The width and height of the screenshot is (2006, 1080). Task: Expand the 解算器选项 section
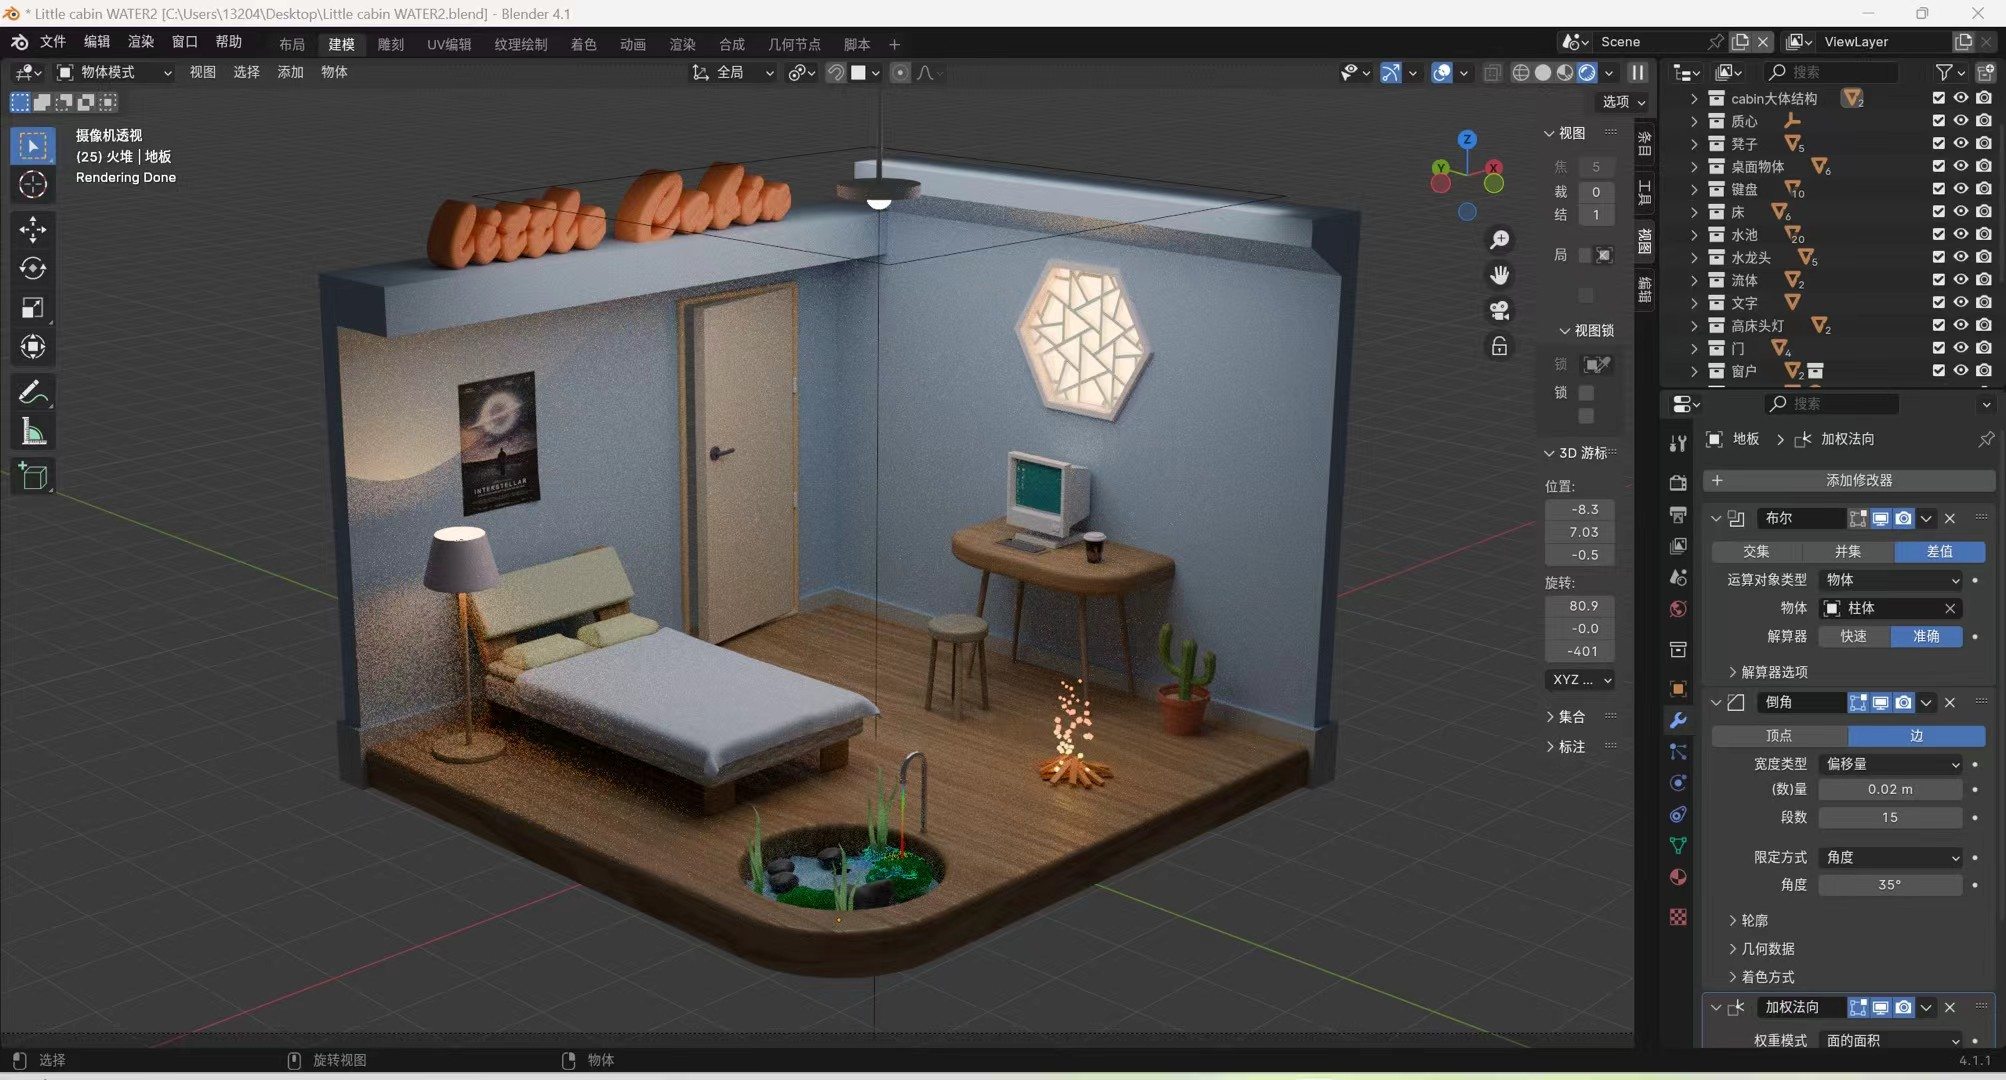[1768, 672]
